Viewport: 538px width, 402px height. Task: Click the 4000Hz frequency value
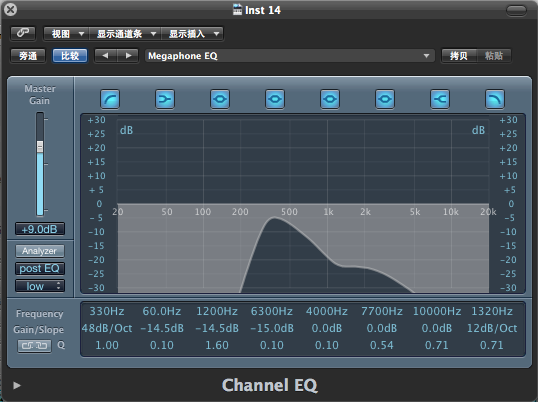tap(327, 311)
